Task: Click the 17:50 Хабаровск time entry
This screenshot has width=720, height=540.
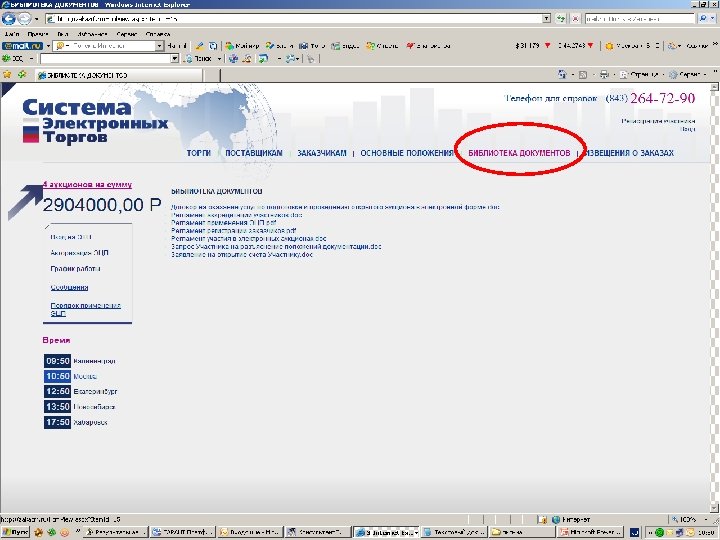Action: pos(76,422)
